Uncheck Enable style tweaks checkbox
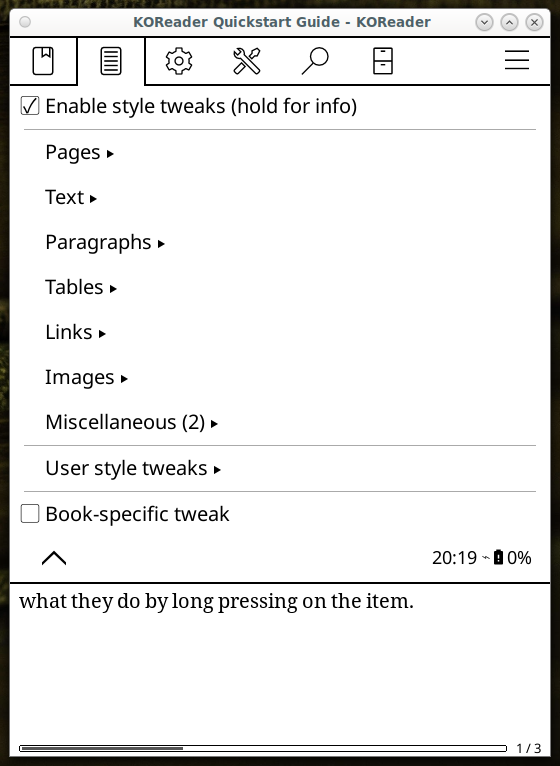 click(x=30, y=106)
